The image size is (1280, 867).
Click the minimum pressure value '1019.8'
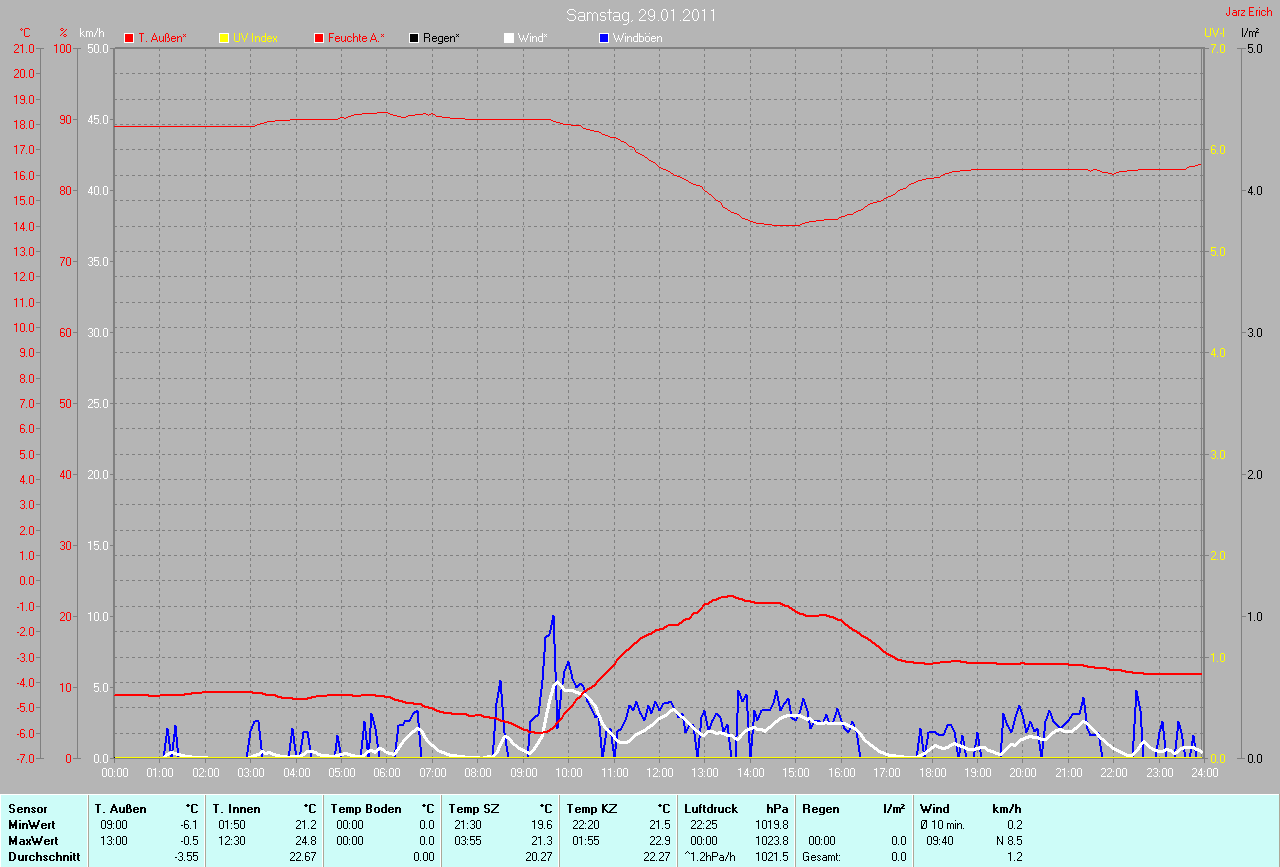(771, 825)
